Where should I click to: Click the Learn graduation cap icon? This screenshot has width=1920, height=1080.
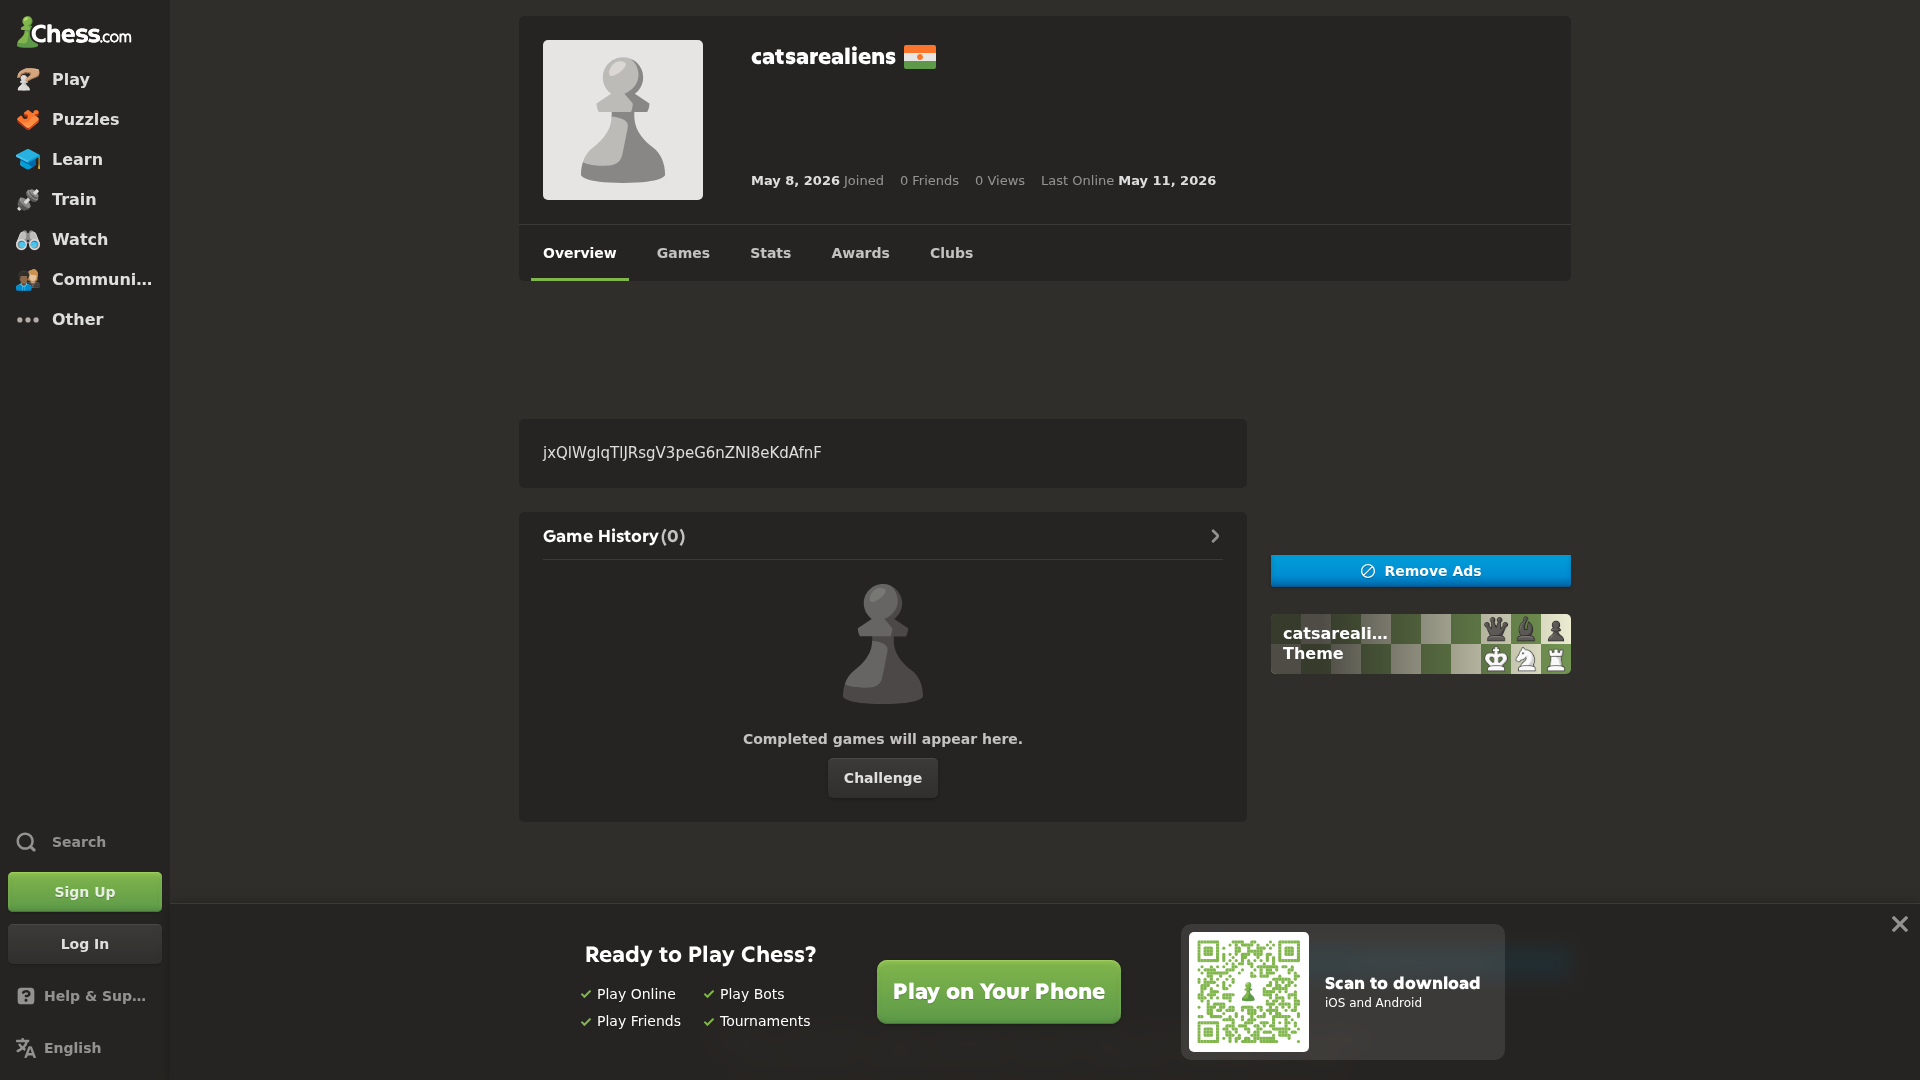click(28, 159)
